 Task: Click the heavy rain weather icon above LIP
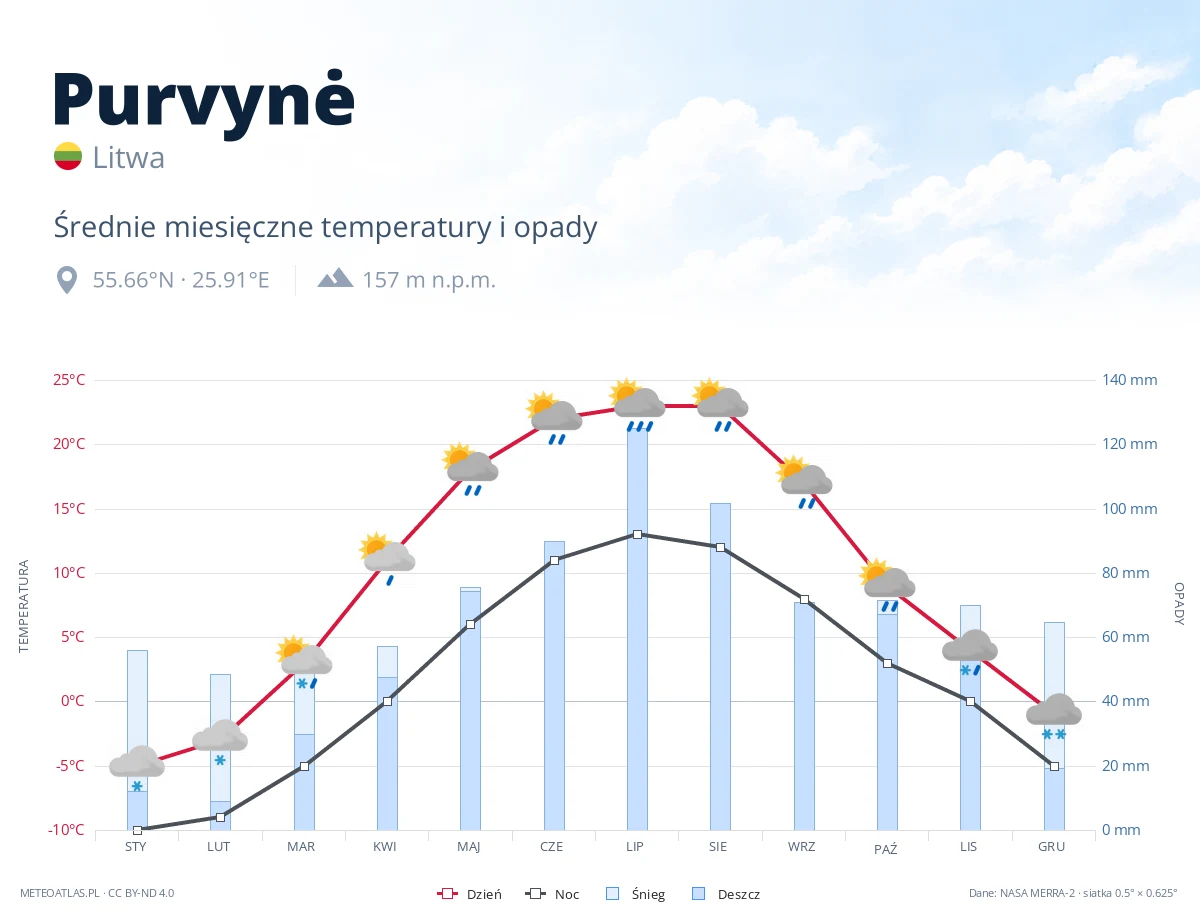coord(637,405)
